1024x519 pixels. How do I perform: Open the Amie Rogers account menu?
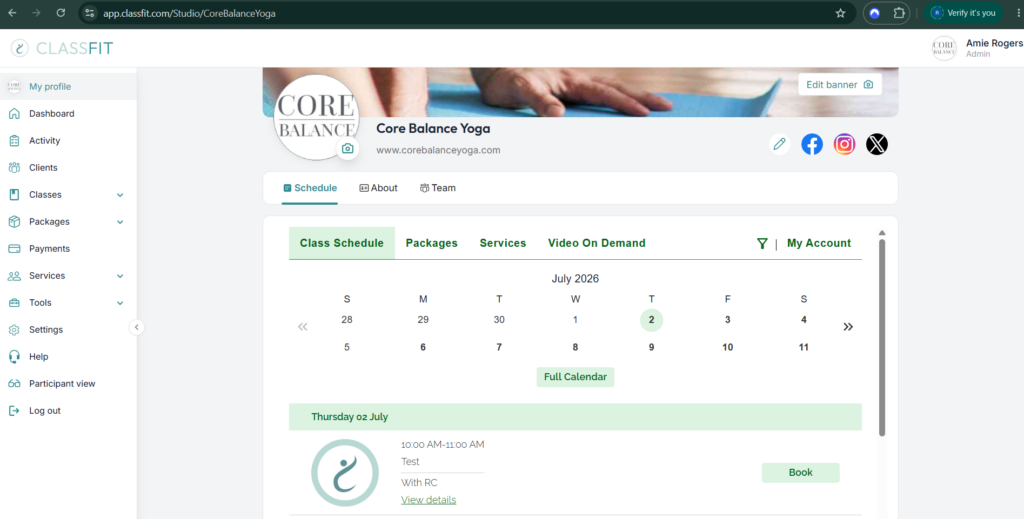(977, 48)
